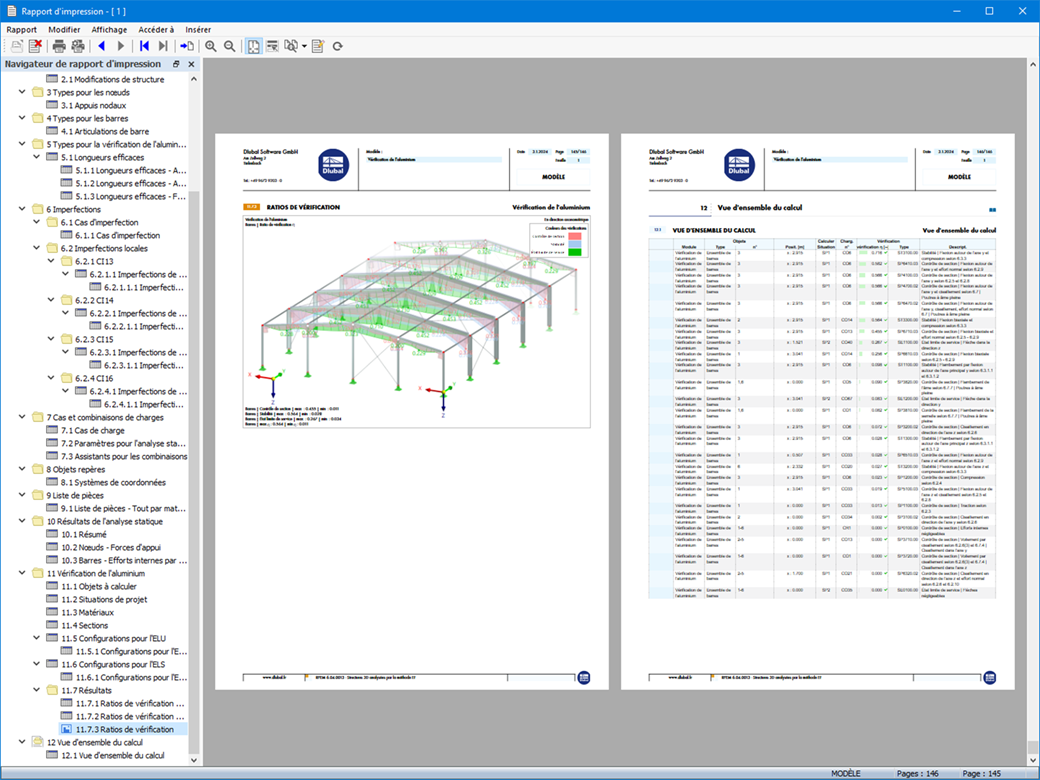Viewport: 1040px width, 780px height.
Task: Click the refresh report icon
Action: (338, 46)
